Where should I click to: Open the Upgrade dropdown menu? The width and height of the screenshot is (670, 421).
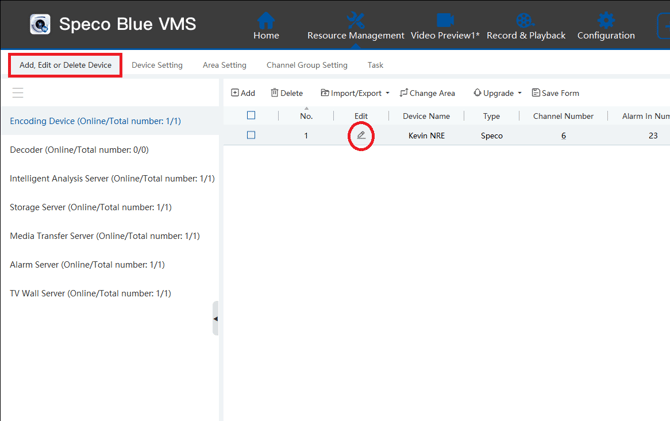pyautogui.click(x=497, y=93)
